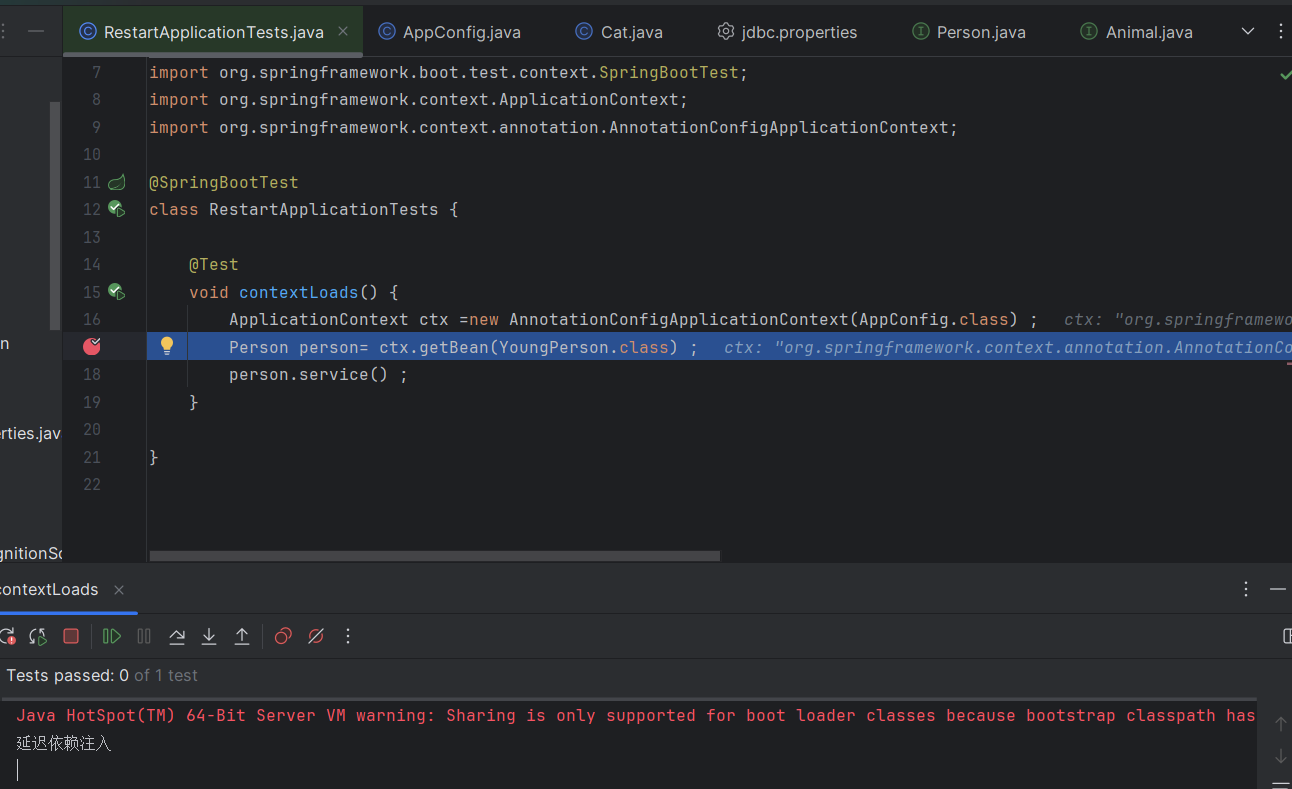Click the debug layout settings icon
Viewport: 1292px width, 789px height.
click(x=1286, y=636)
